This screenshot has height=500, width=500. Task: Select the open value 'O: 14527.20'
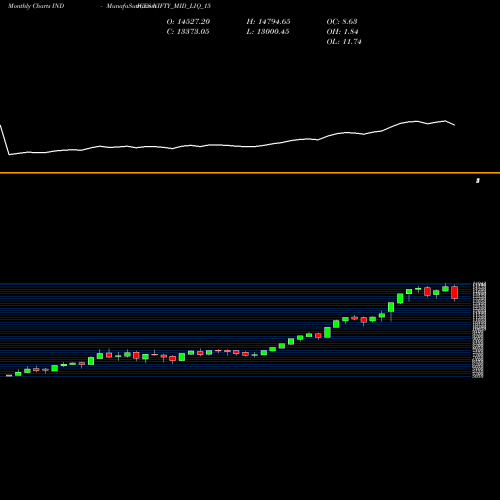click(188, 22)
